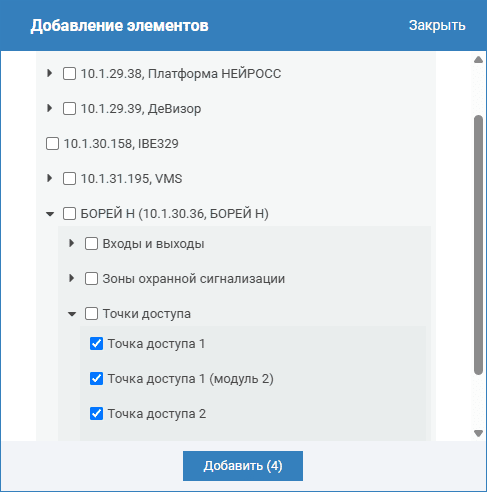The height and width of the screenshot is (492, 487).
Task: Select the row text 10.1.29.39, ДеВизор
Action: click(141, 109)
